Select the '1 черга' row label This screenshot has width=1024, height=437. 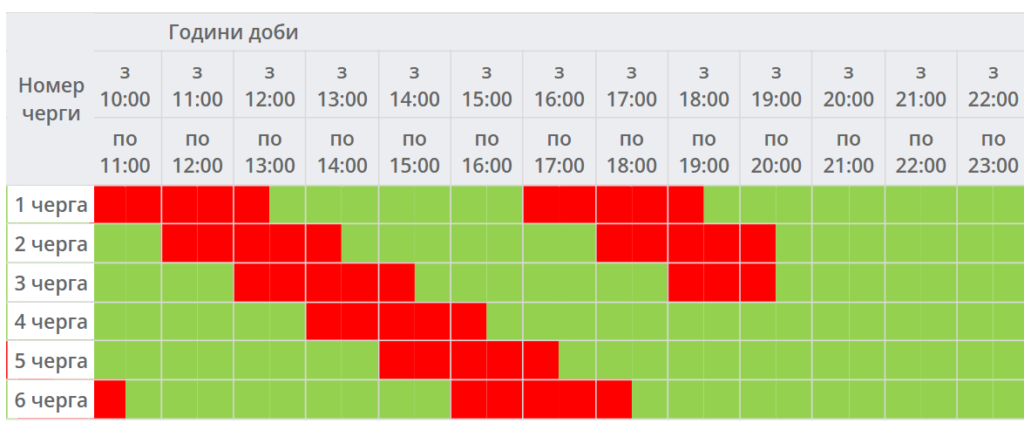[x=50, y=206]
